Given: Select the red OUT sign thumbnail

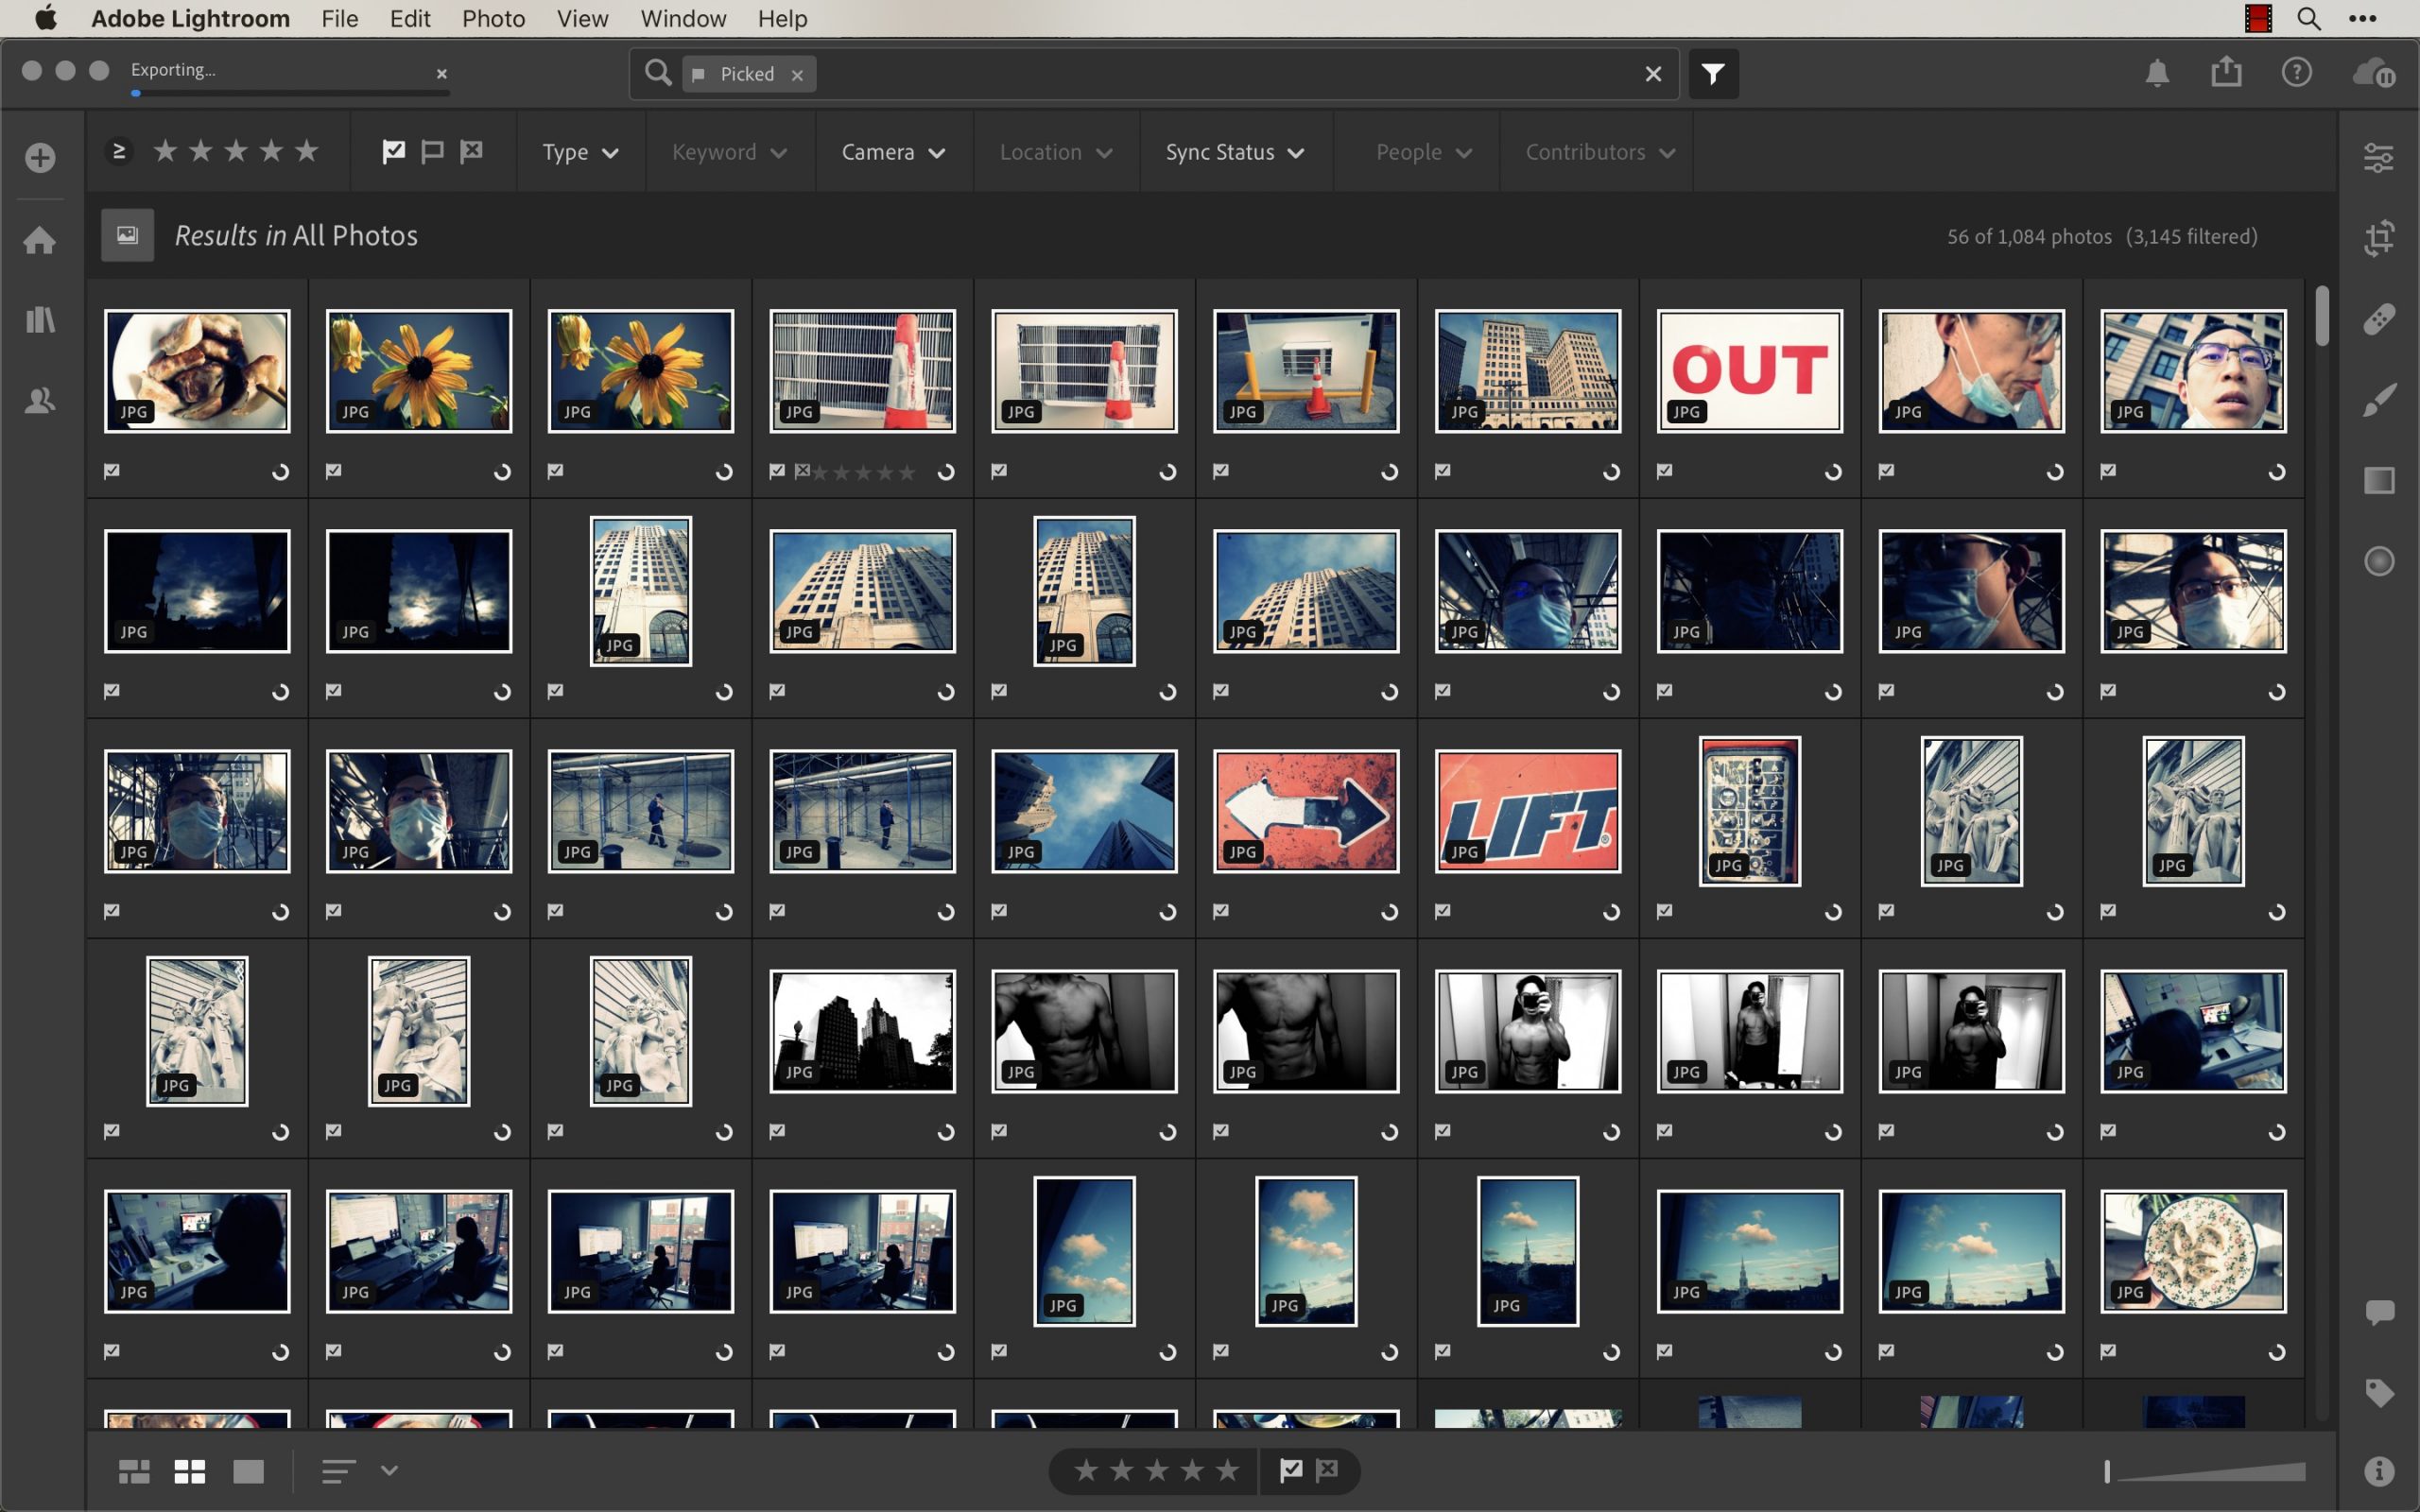Looking at the screenshot, I should tap(1749, 371).
